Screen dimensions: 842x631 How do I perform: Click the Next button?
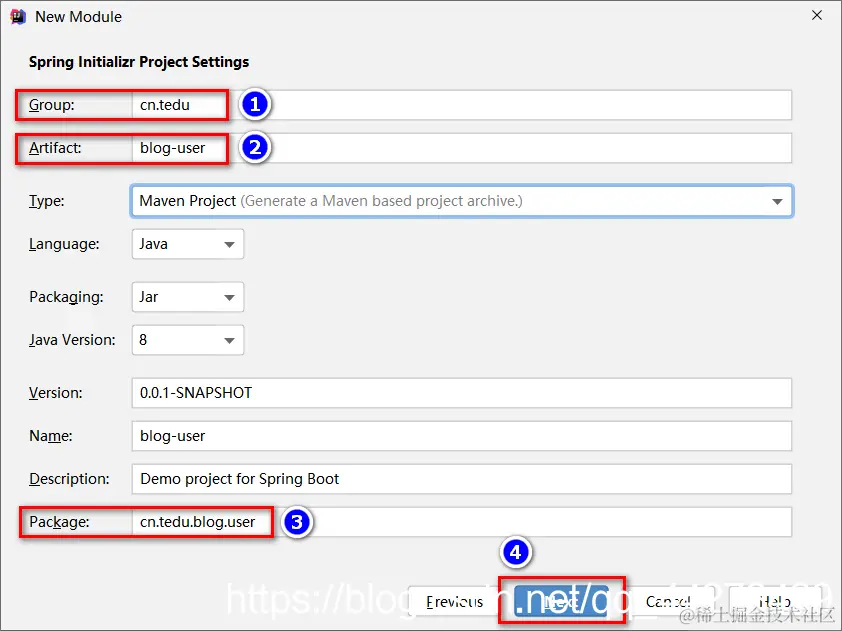coord(561,601)
